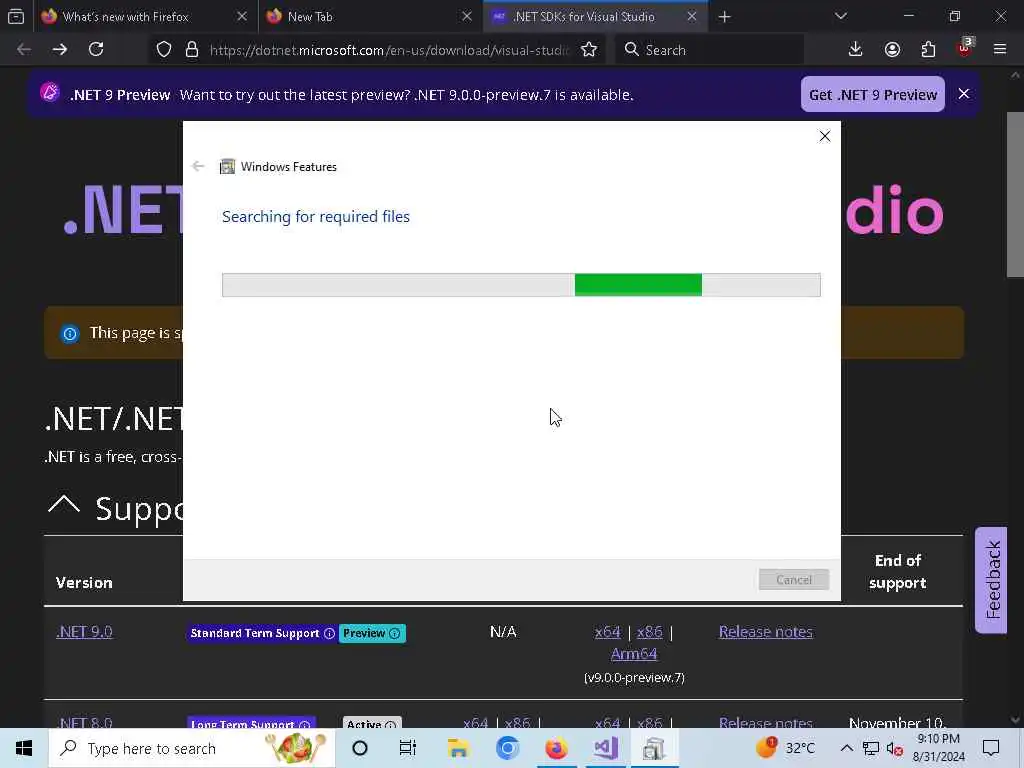
Task: Open the 32°C weather widget
Action: click(786, 748)
